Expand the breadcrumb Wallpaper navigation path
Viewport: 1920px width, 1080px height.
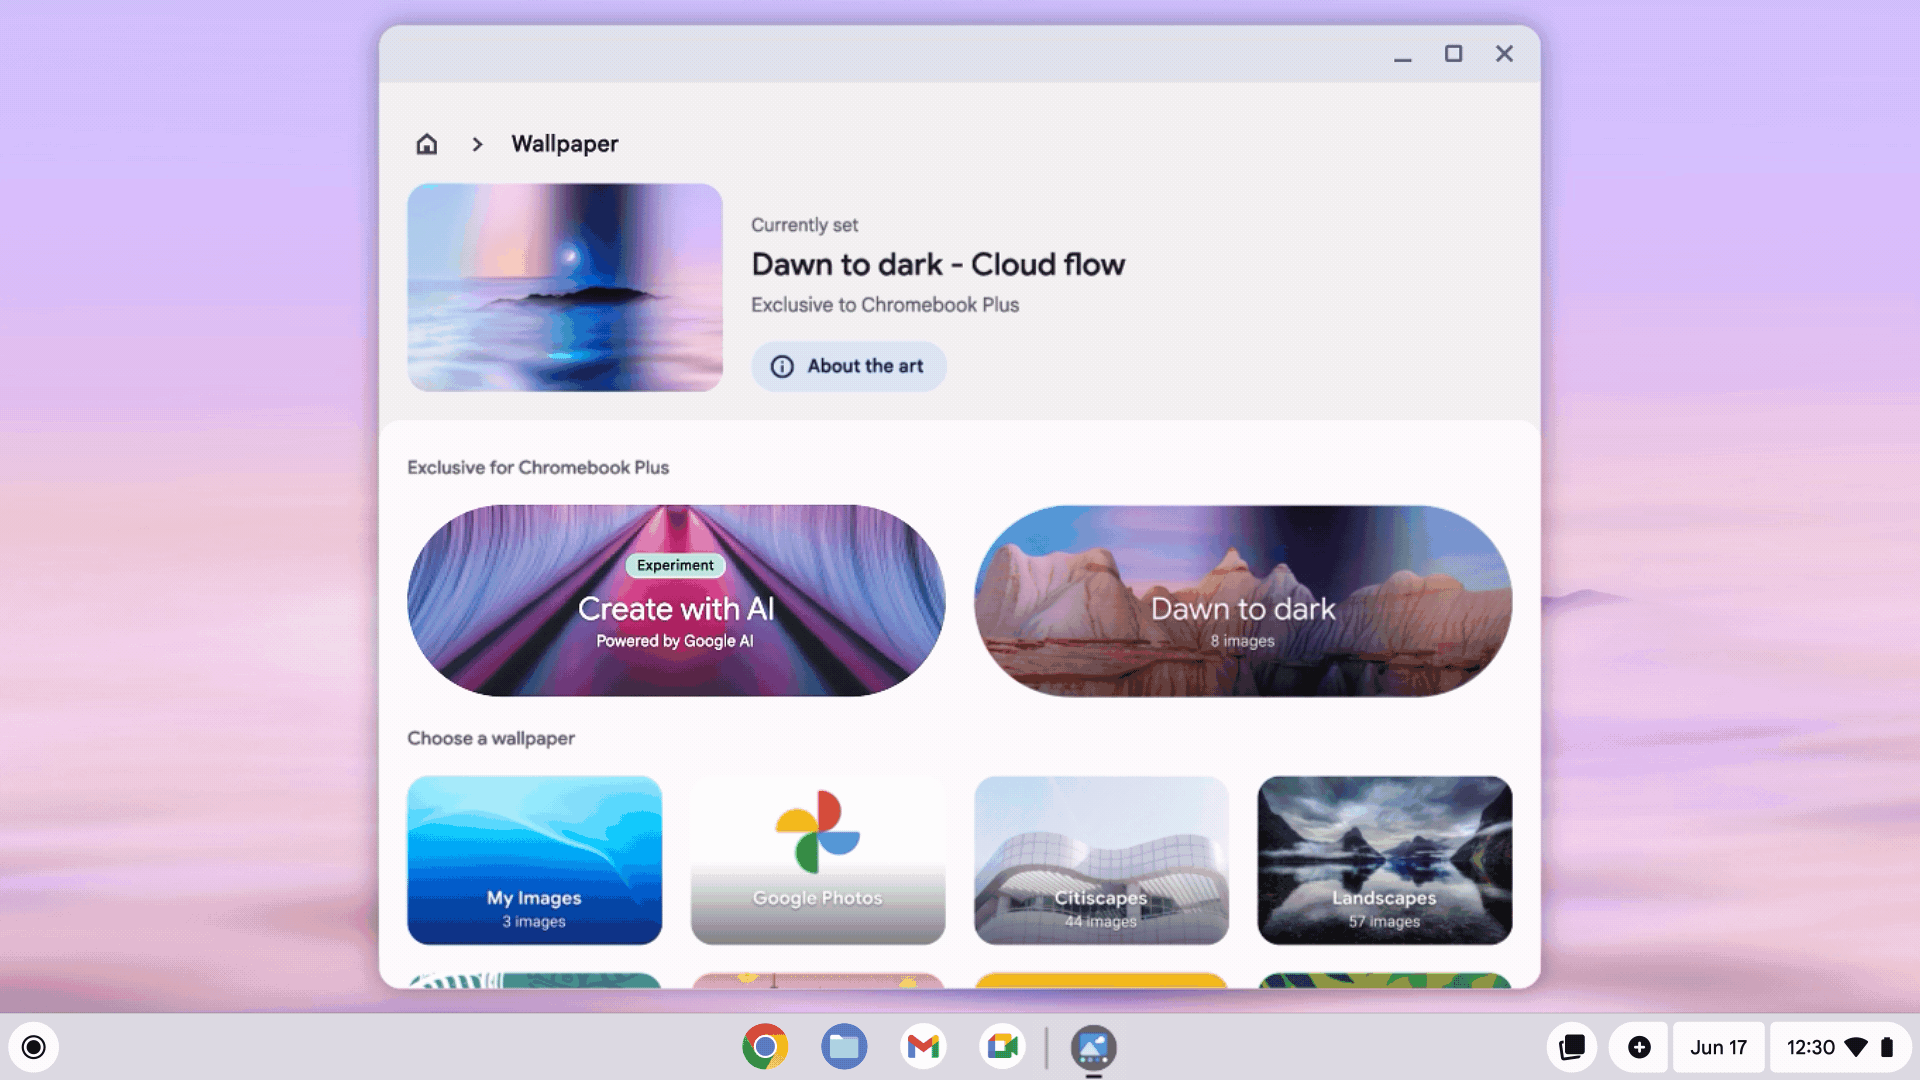477,144
